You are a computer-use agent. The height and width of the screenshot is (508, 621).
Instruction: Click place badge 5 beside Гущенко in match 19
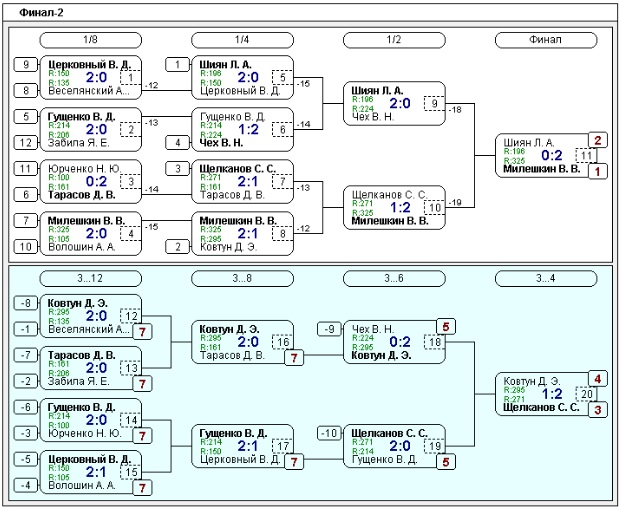point(446,462)
